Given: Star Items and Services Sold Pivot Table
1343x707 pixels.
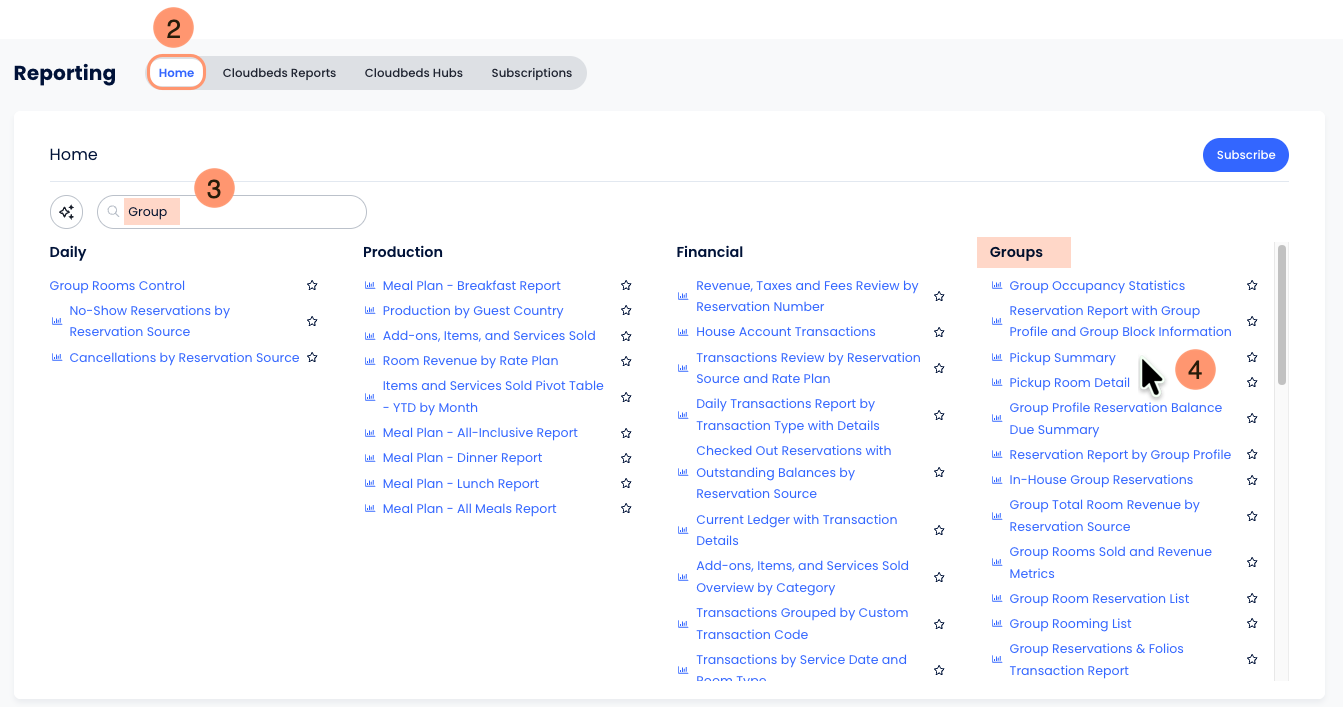Looking at the screenshot, I should 626,397.
